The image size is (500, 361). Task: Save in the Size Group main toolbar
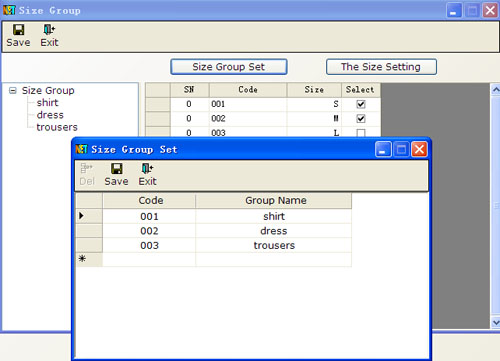(18, 36)
